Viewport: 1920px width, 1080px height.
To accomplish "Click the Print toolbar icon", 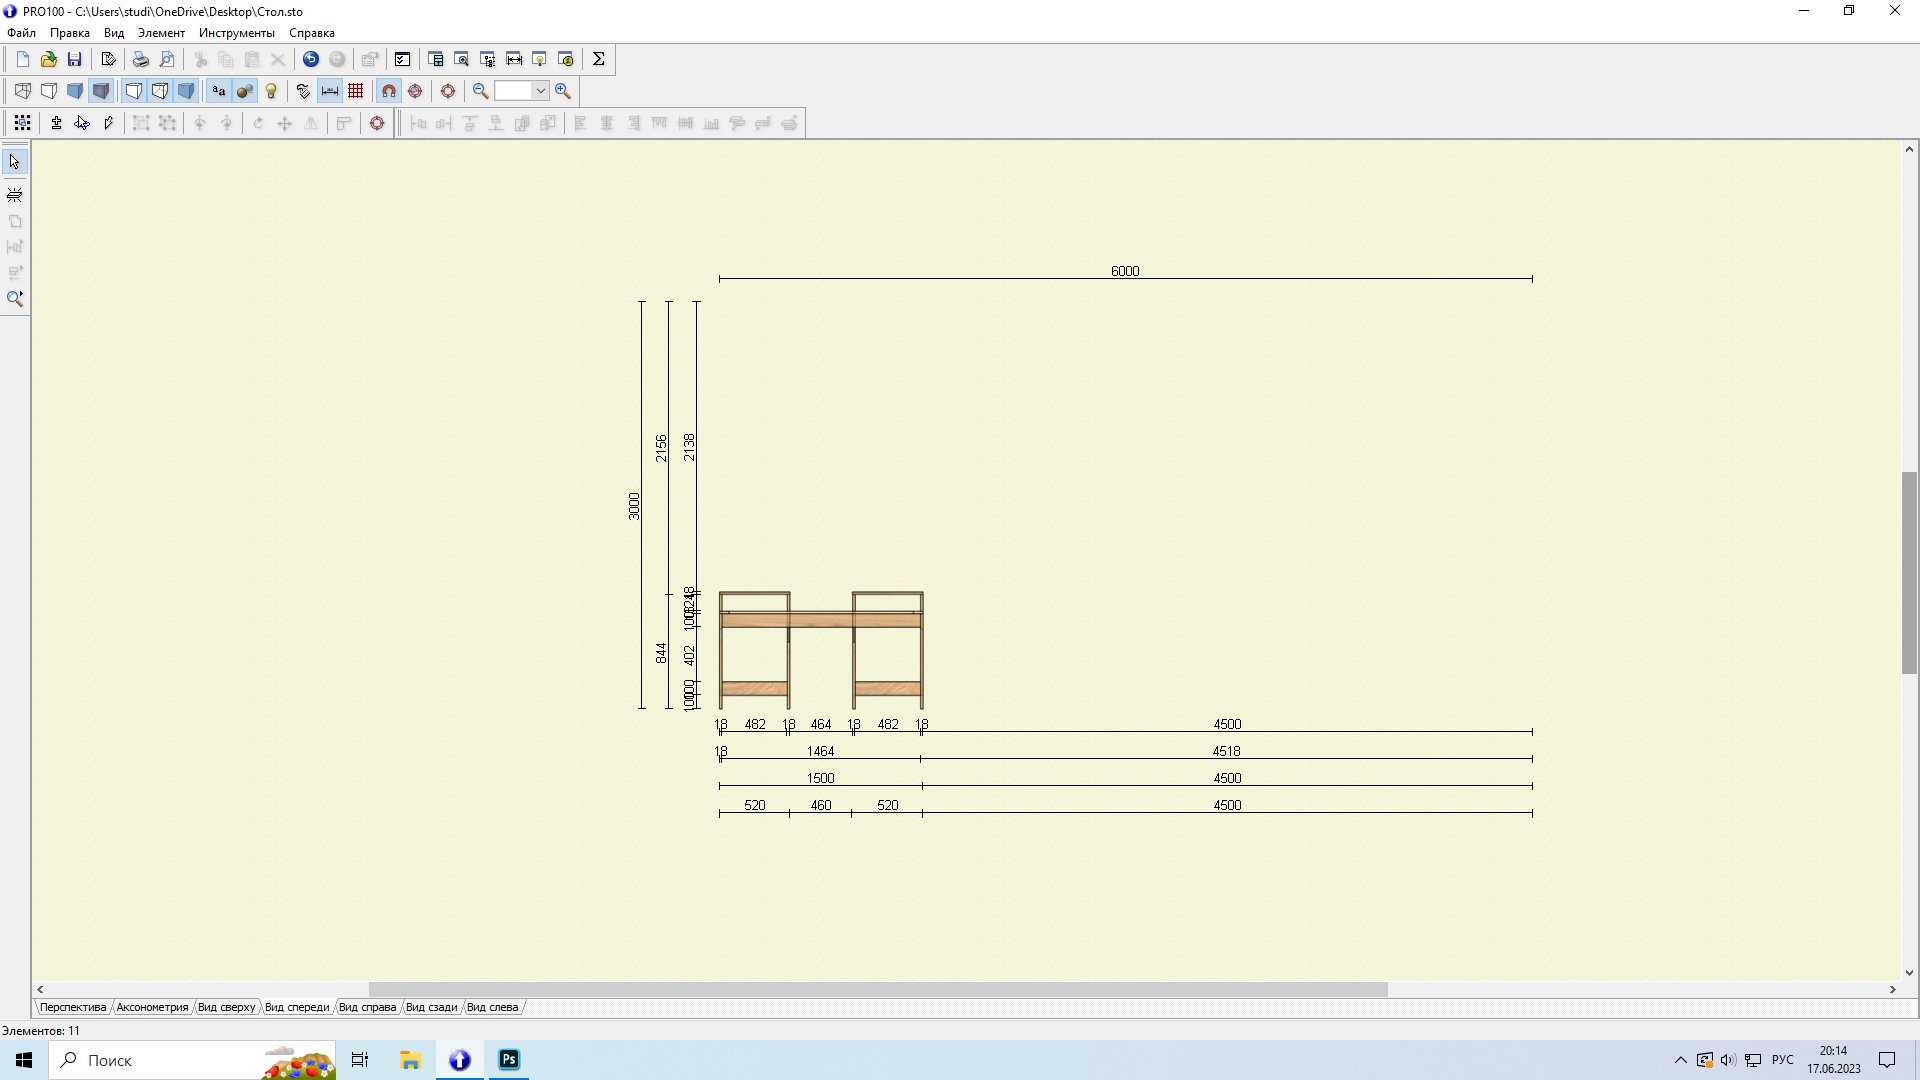I will pyautogui.click(x=141, y=59).
